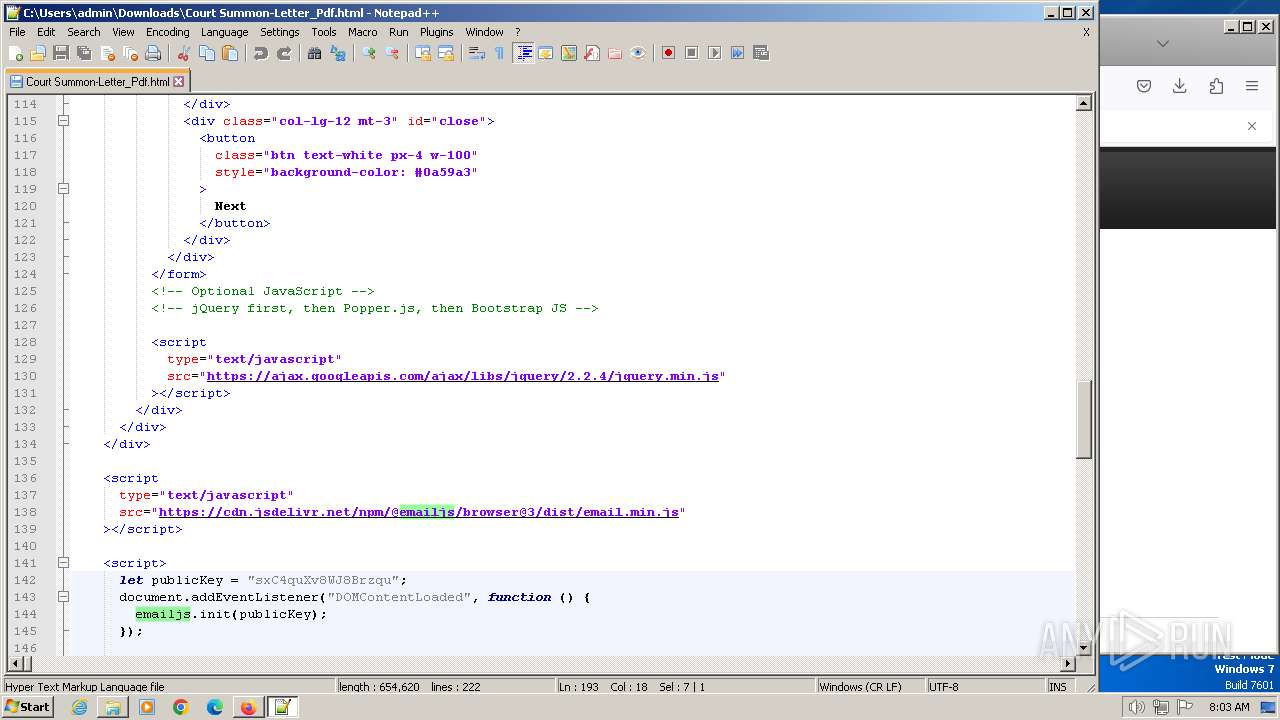Open Chrome from the taskbar
The height and width of the screenshot is (720, 1280).
click(180, 707)
